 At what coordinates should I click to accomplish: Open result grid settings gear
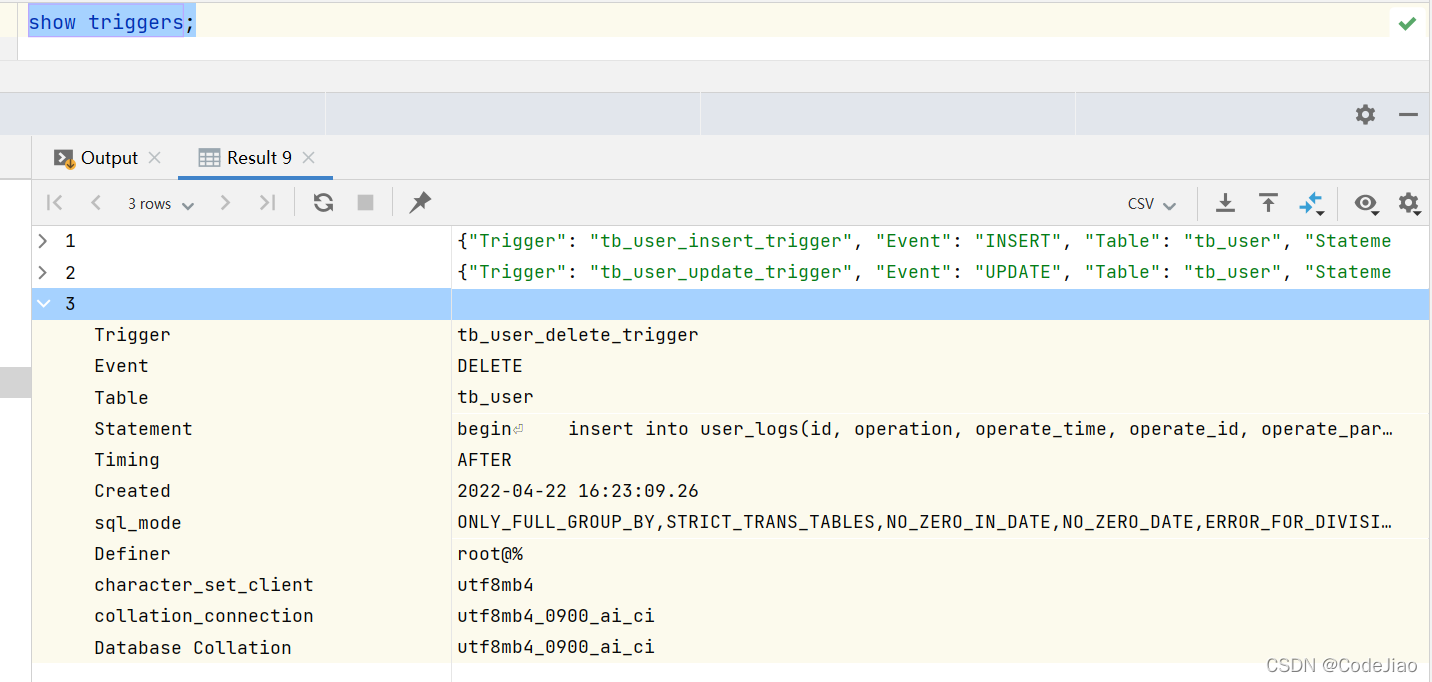pos(1408,203)
